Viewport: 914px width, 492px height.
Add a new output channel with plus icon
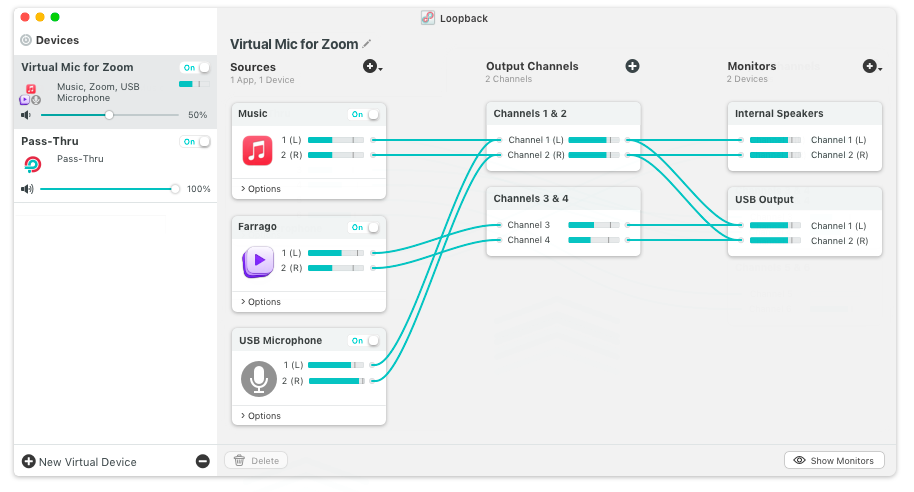click(632, 66)
